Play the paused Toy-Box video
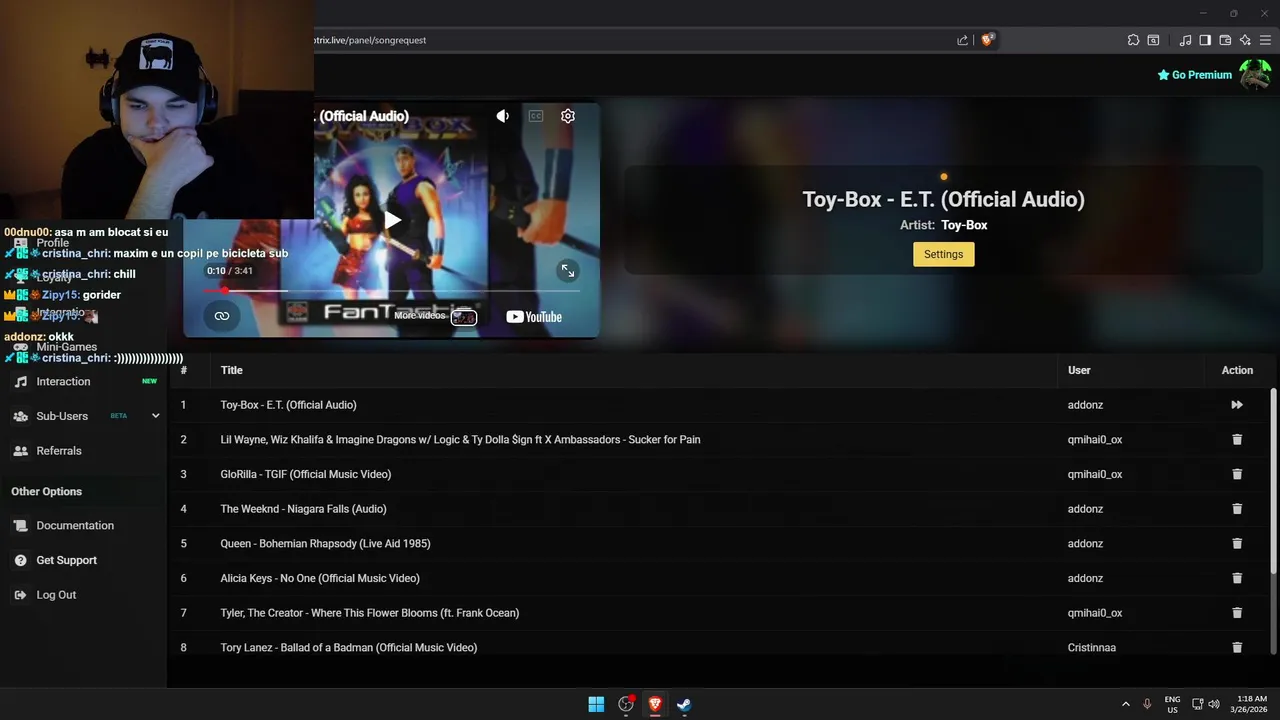 click(x=393, y=220)
